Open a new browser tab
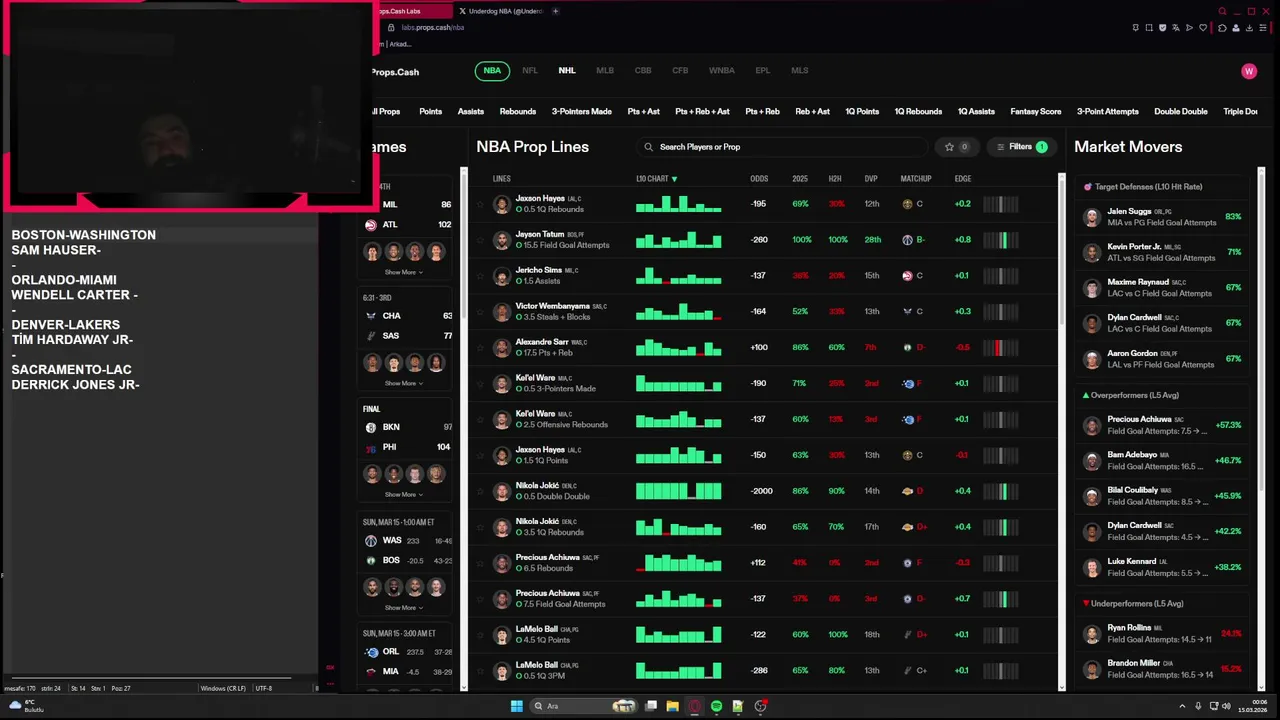The width and height of the screenshot is (1280, 720). [555, 11]
